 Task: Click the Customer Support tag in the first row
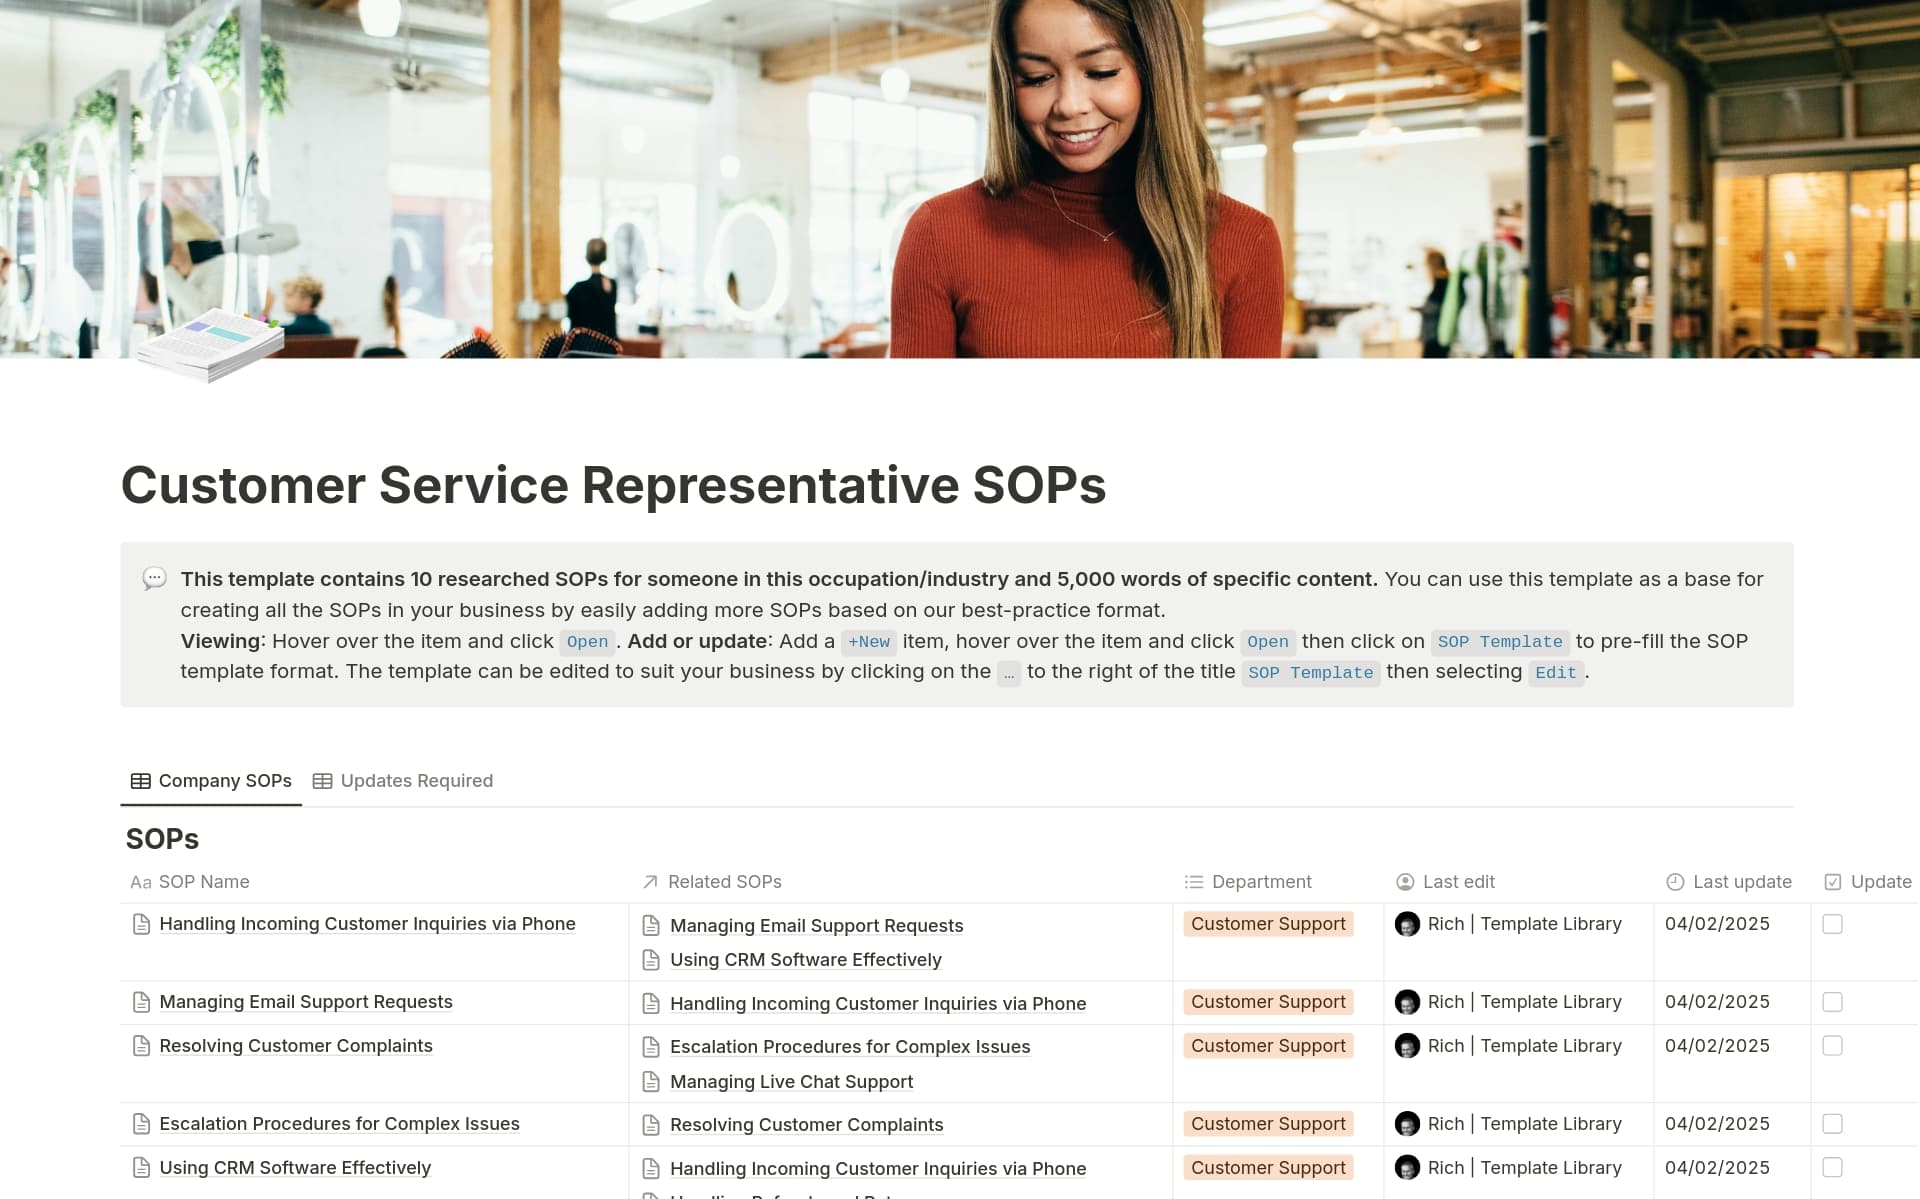pyautogui.click(x=1267, y=923)
